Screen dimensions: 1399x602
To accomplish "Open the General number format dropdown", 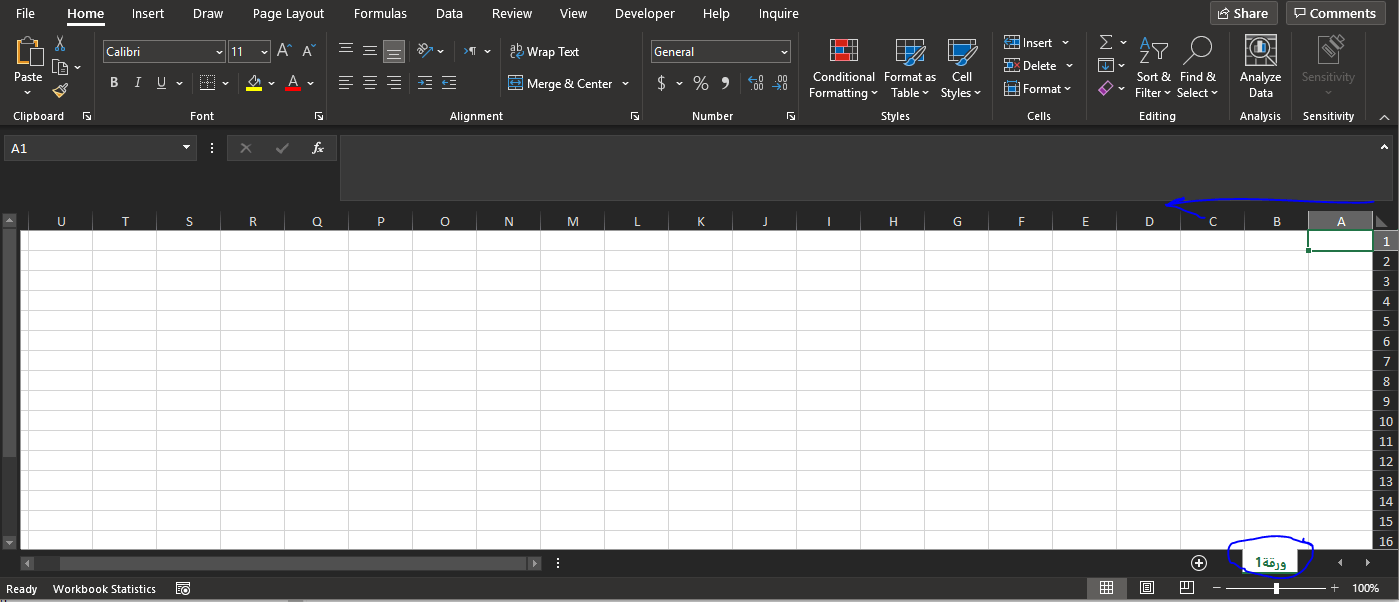I will (x=784, y=52).
